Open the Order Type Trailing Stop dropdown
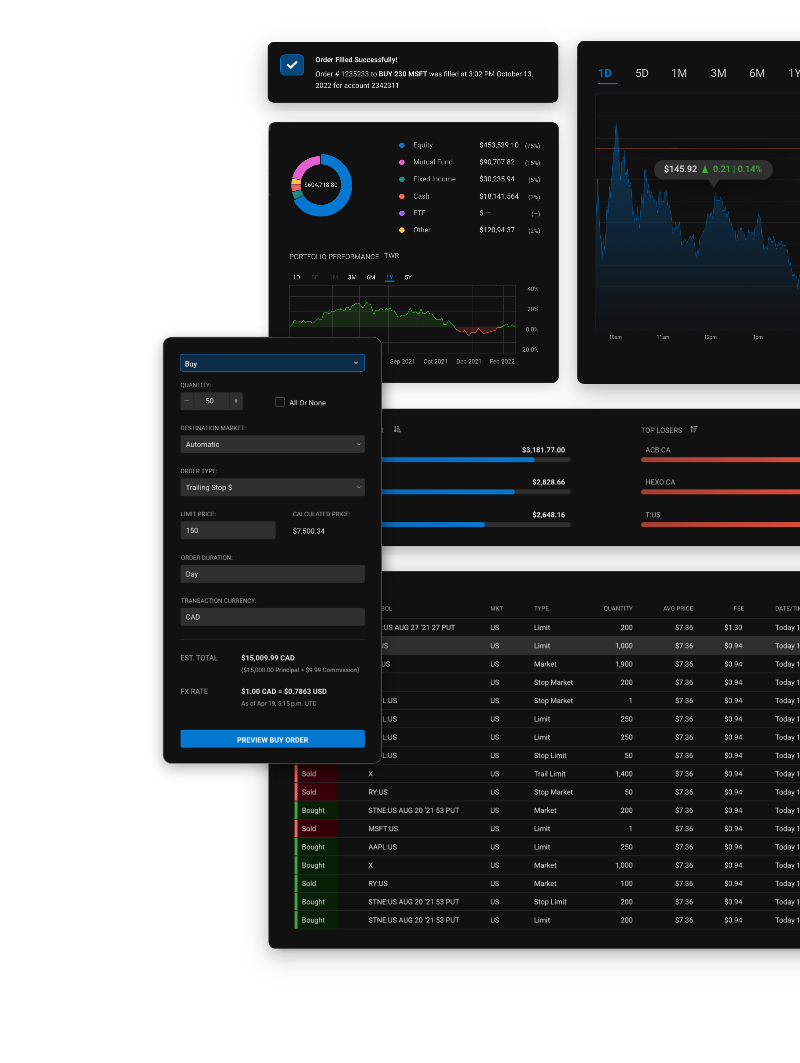The width and height of the screenshot is (800, 1063). point(272,487)
